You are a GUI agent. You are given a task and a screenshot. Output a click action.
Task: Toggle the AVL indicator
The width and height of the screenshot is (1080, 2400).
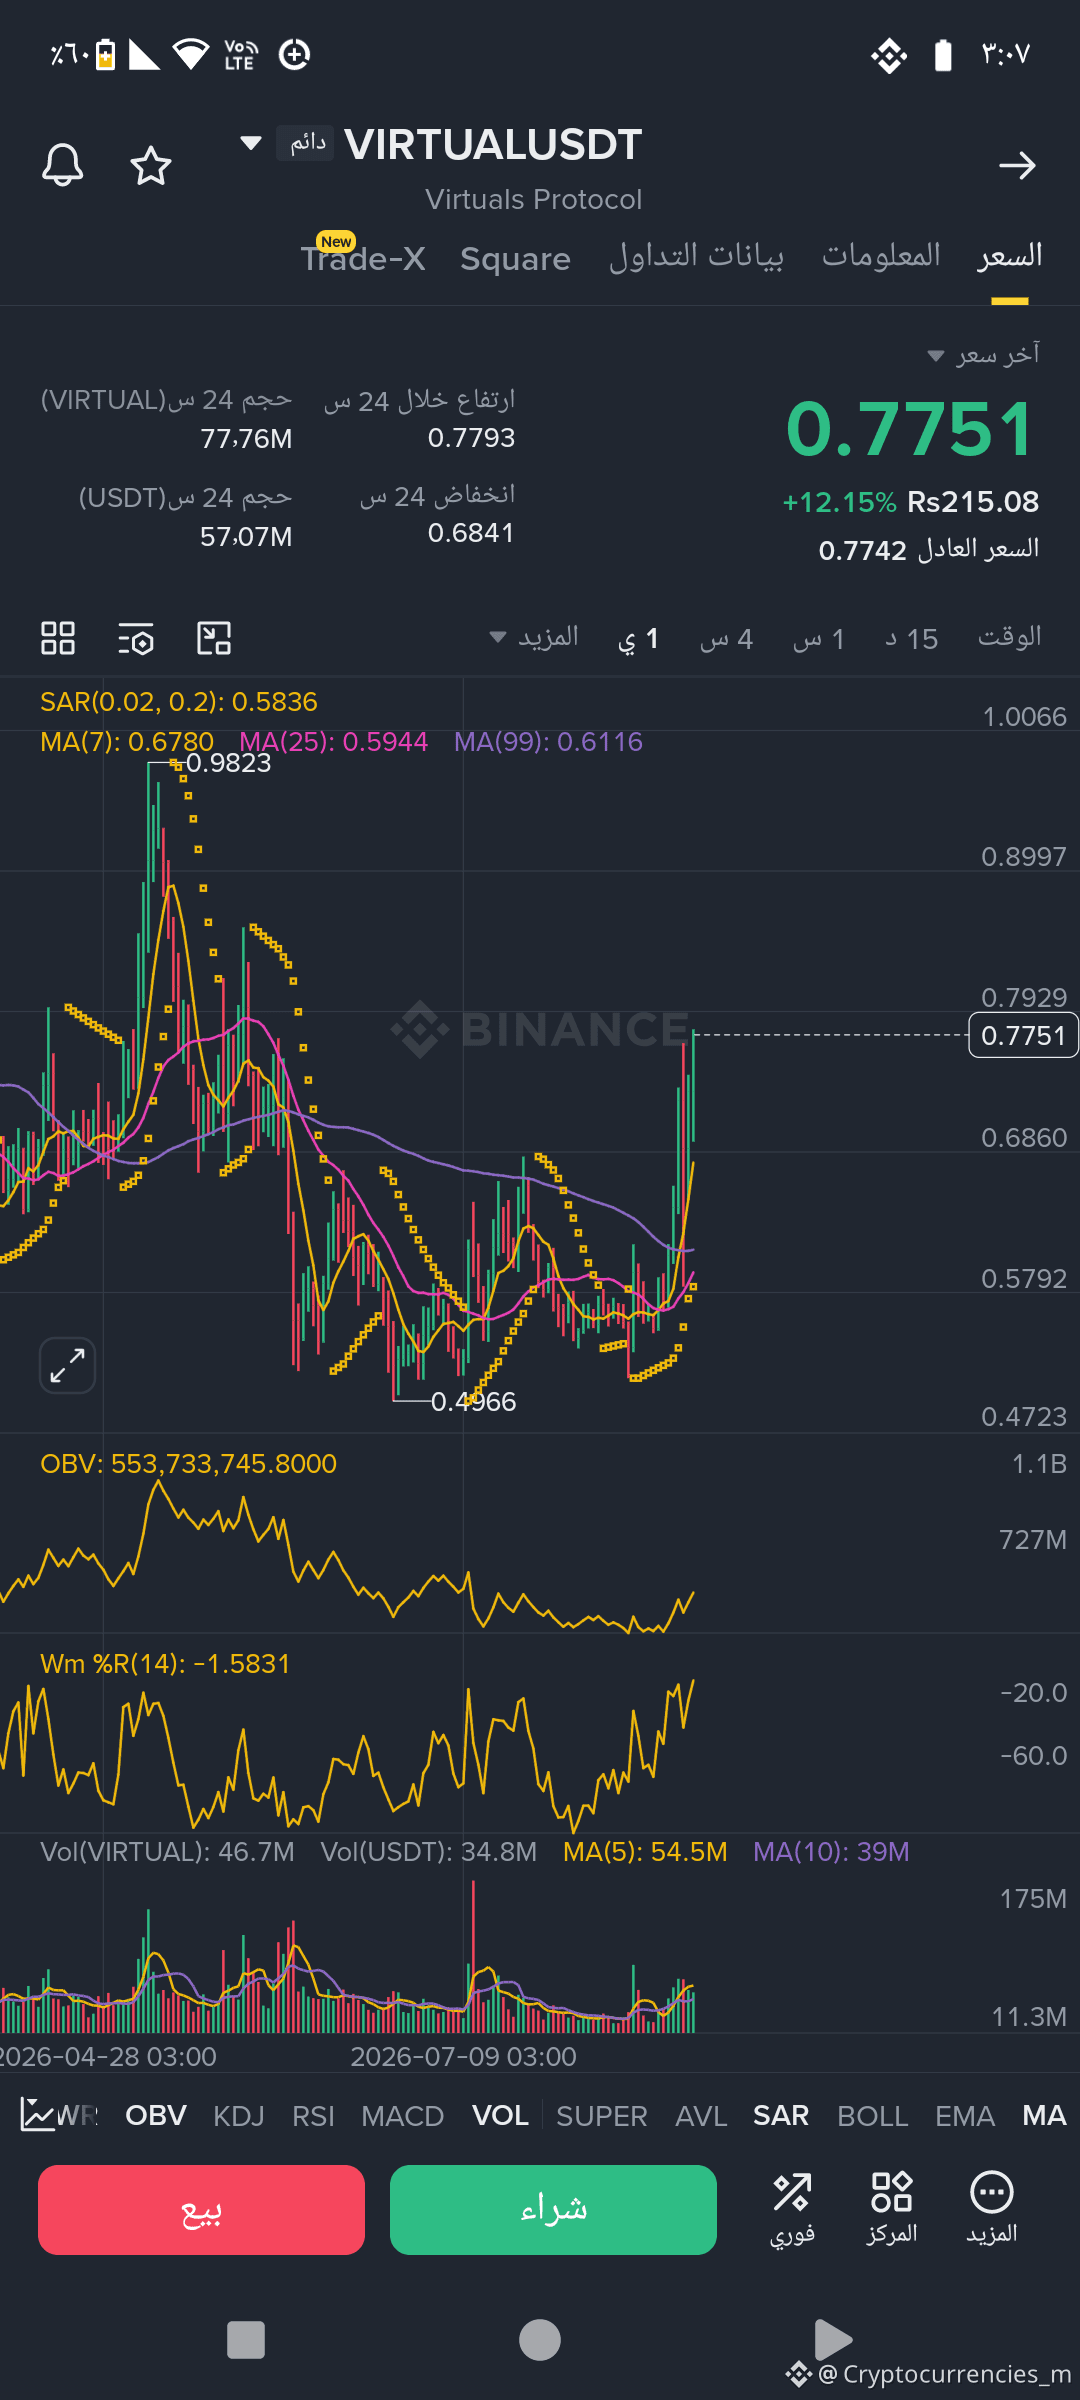click(701, 2115)
